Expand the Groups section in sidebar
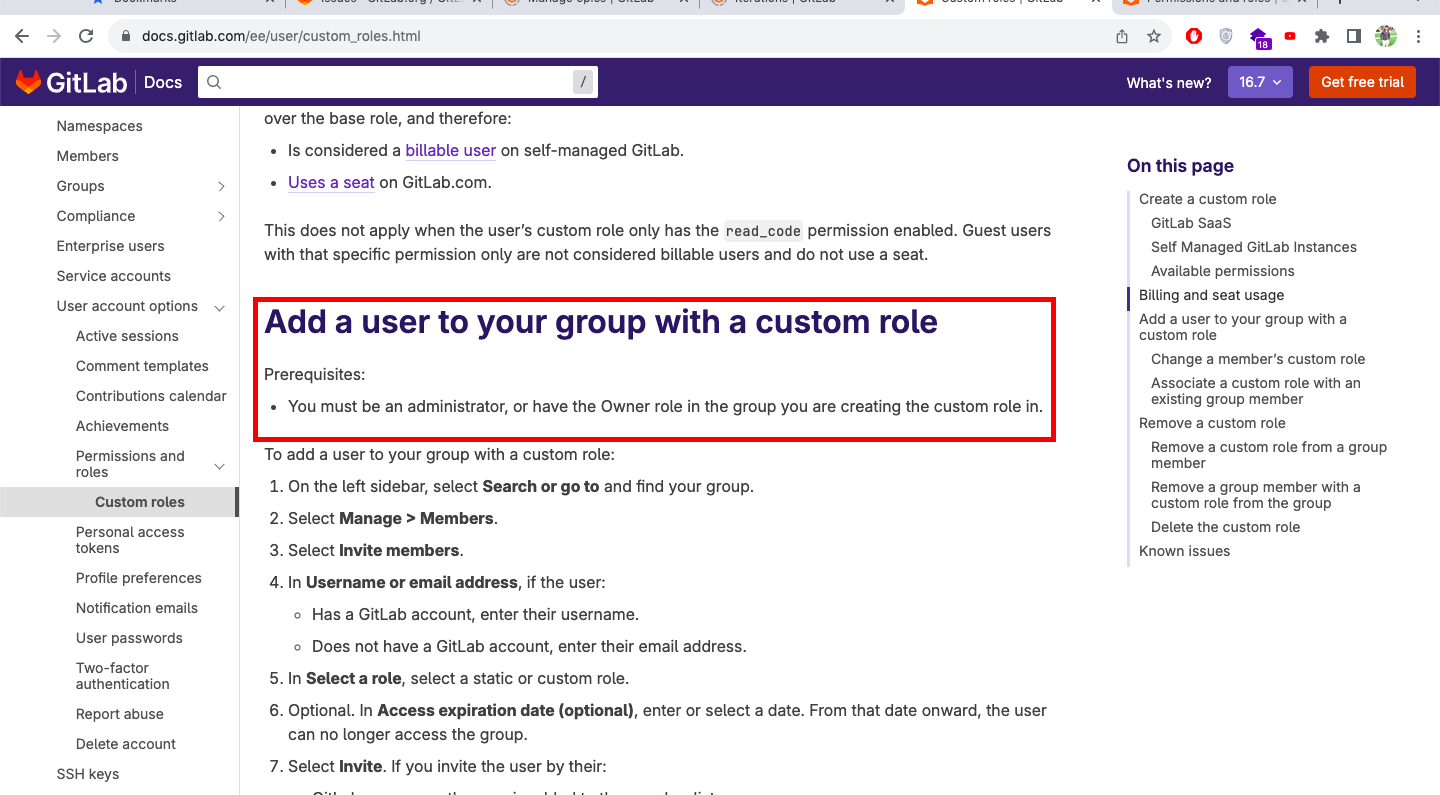1440x795 pixels. tap(221, 186)
